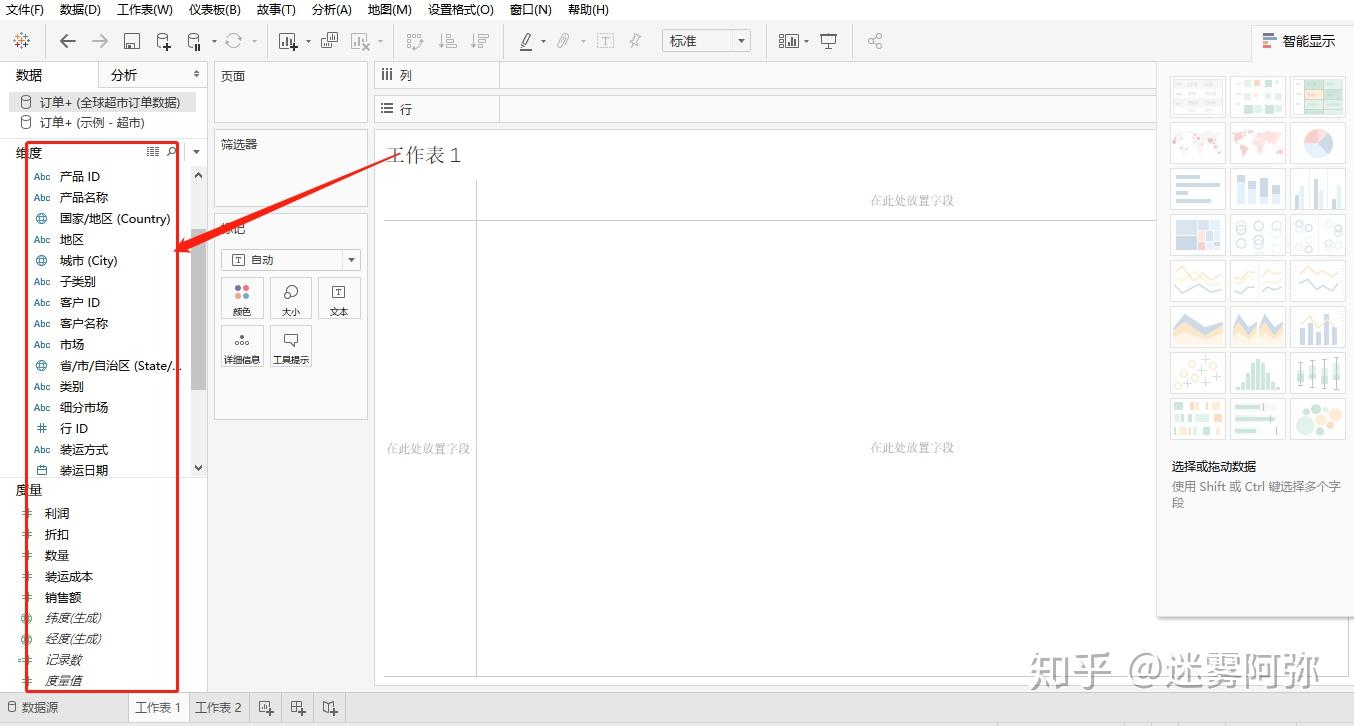Select the packed bubbles thumbnail in 智能显示
1354x726 pixels.
click(x=1318, y=419)
